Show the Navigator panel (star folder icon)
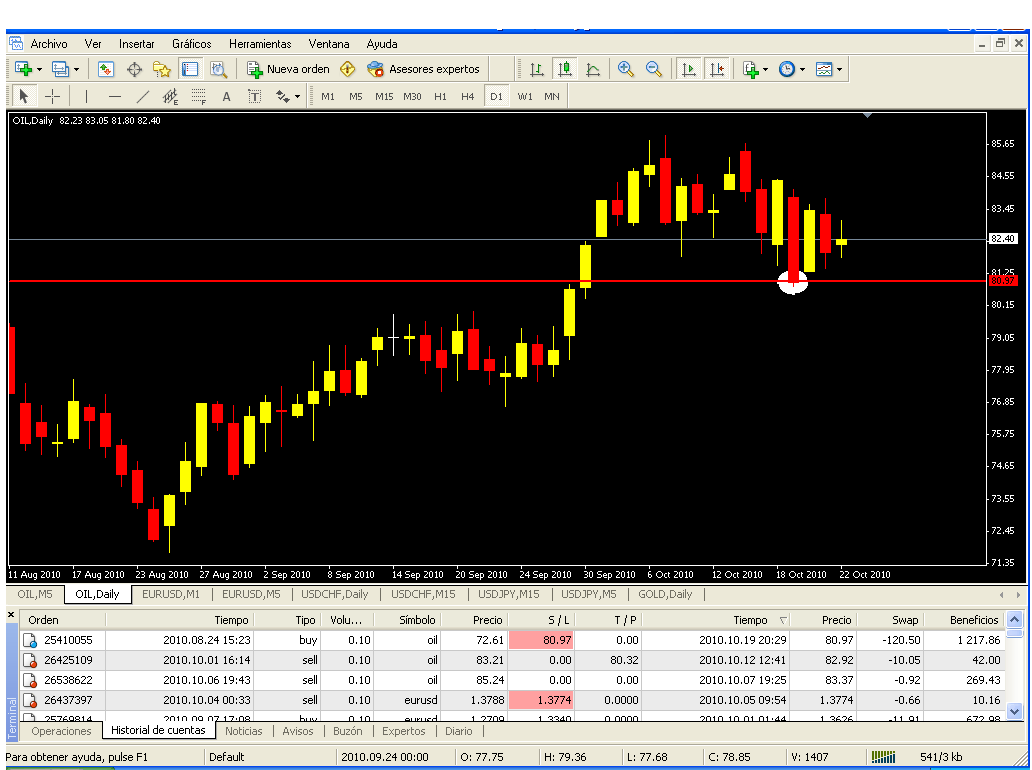 point(162,69)
